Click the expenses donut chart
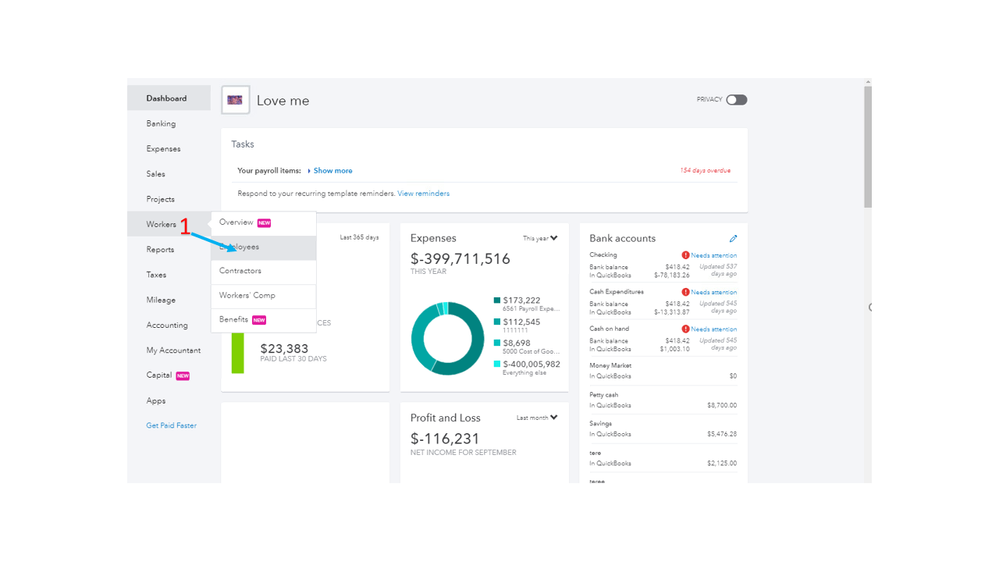Image resolution: width=999 pixels, height=562 pixels. [447, 338]
